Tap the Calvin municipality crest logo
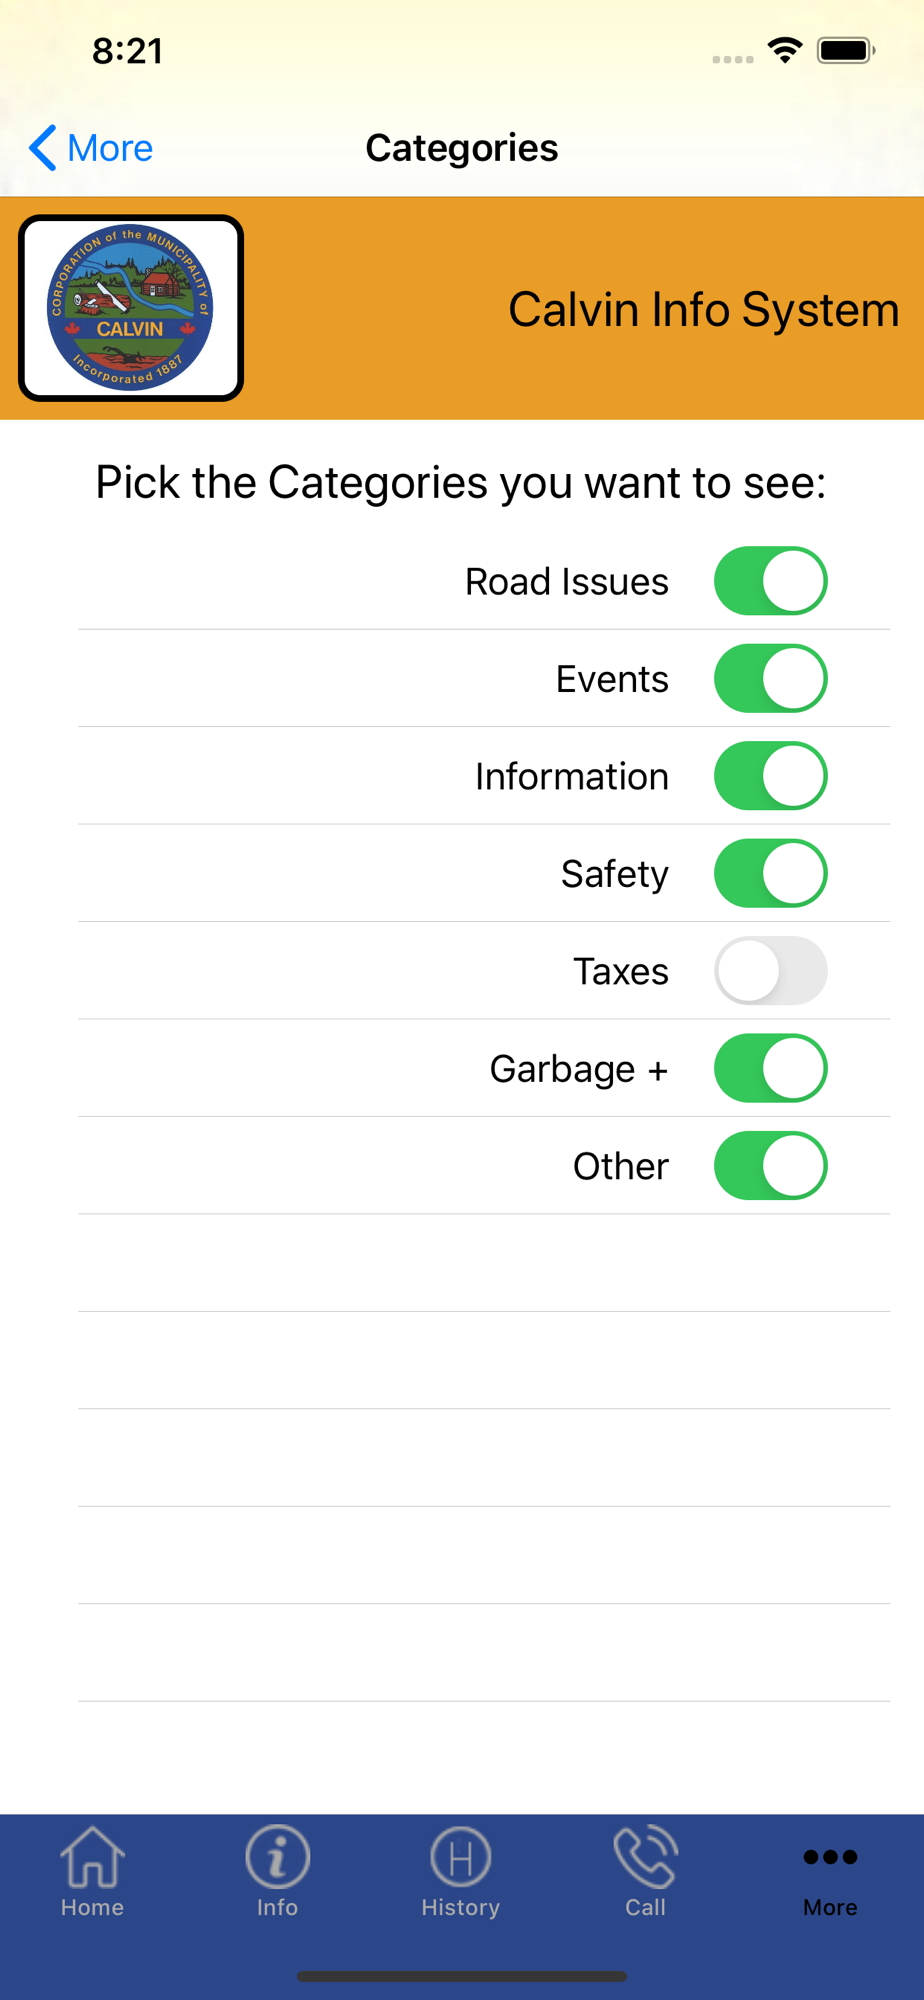The width and height of the screenshot is (924, 2000). [131, 308]
